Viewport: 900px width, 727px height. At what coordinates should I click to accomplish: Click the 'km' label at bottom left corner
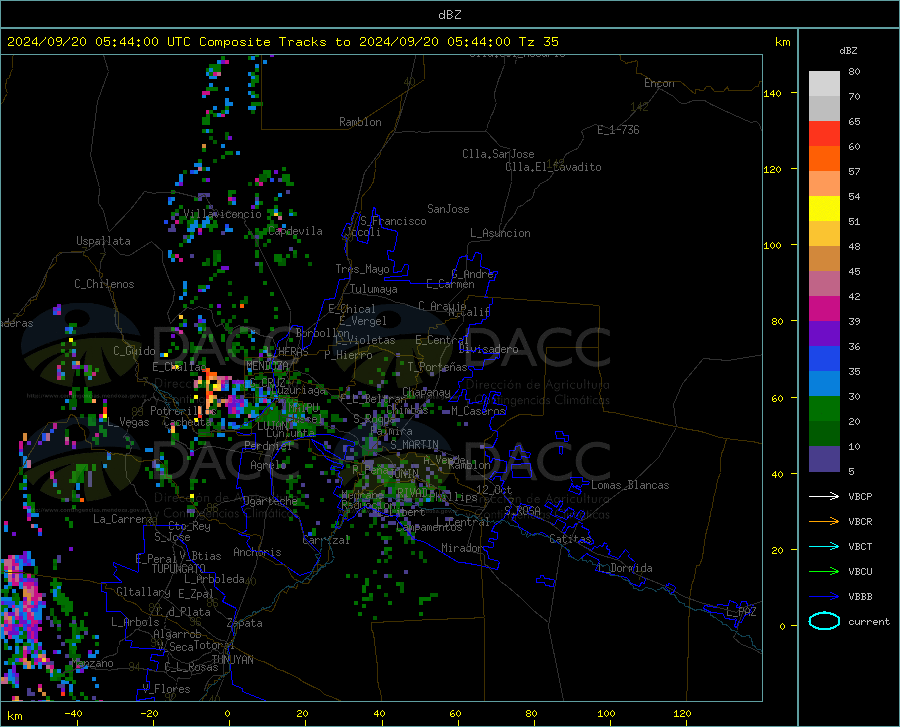click(14, 716)
